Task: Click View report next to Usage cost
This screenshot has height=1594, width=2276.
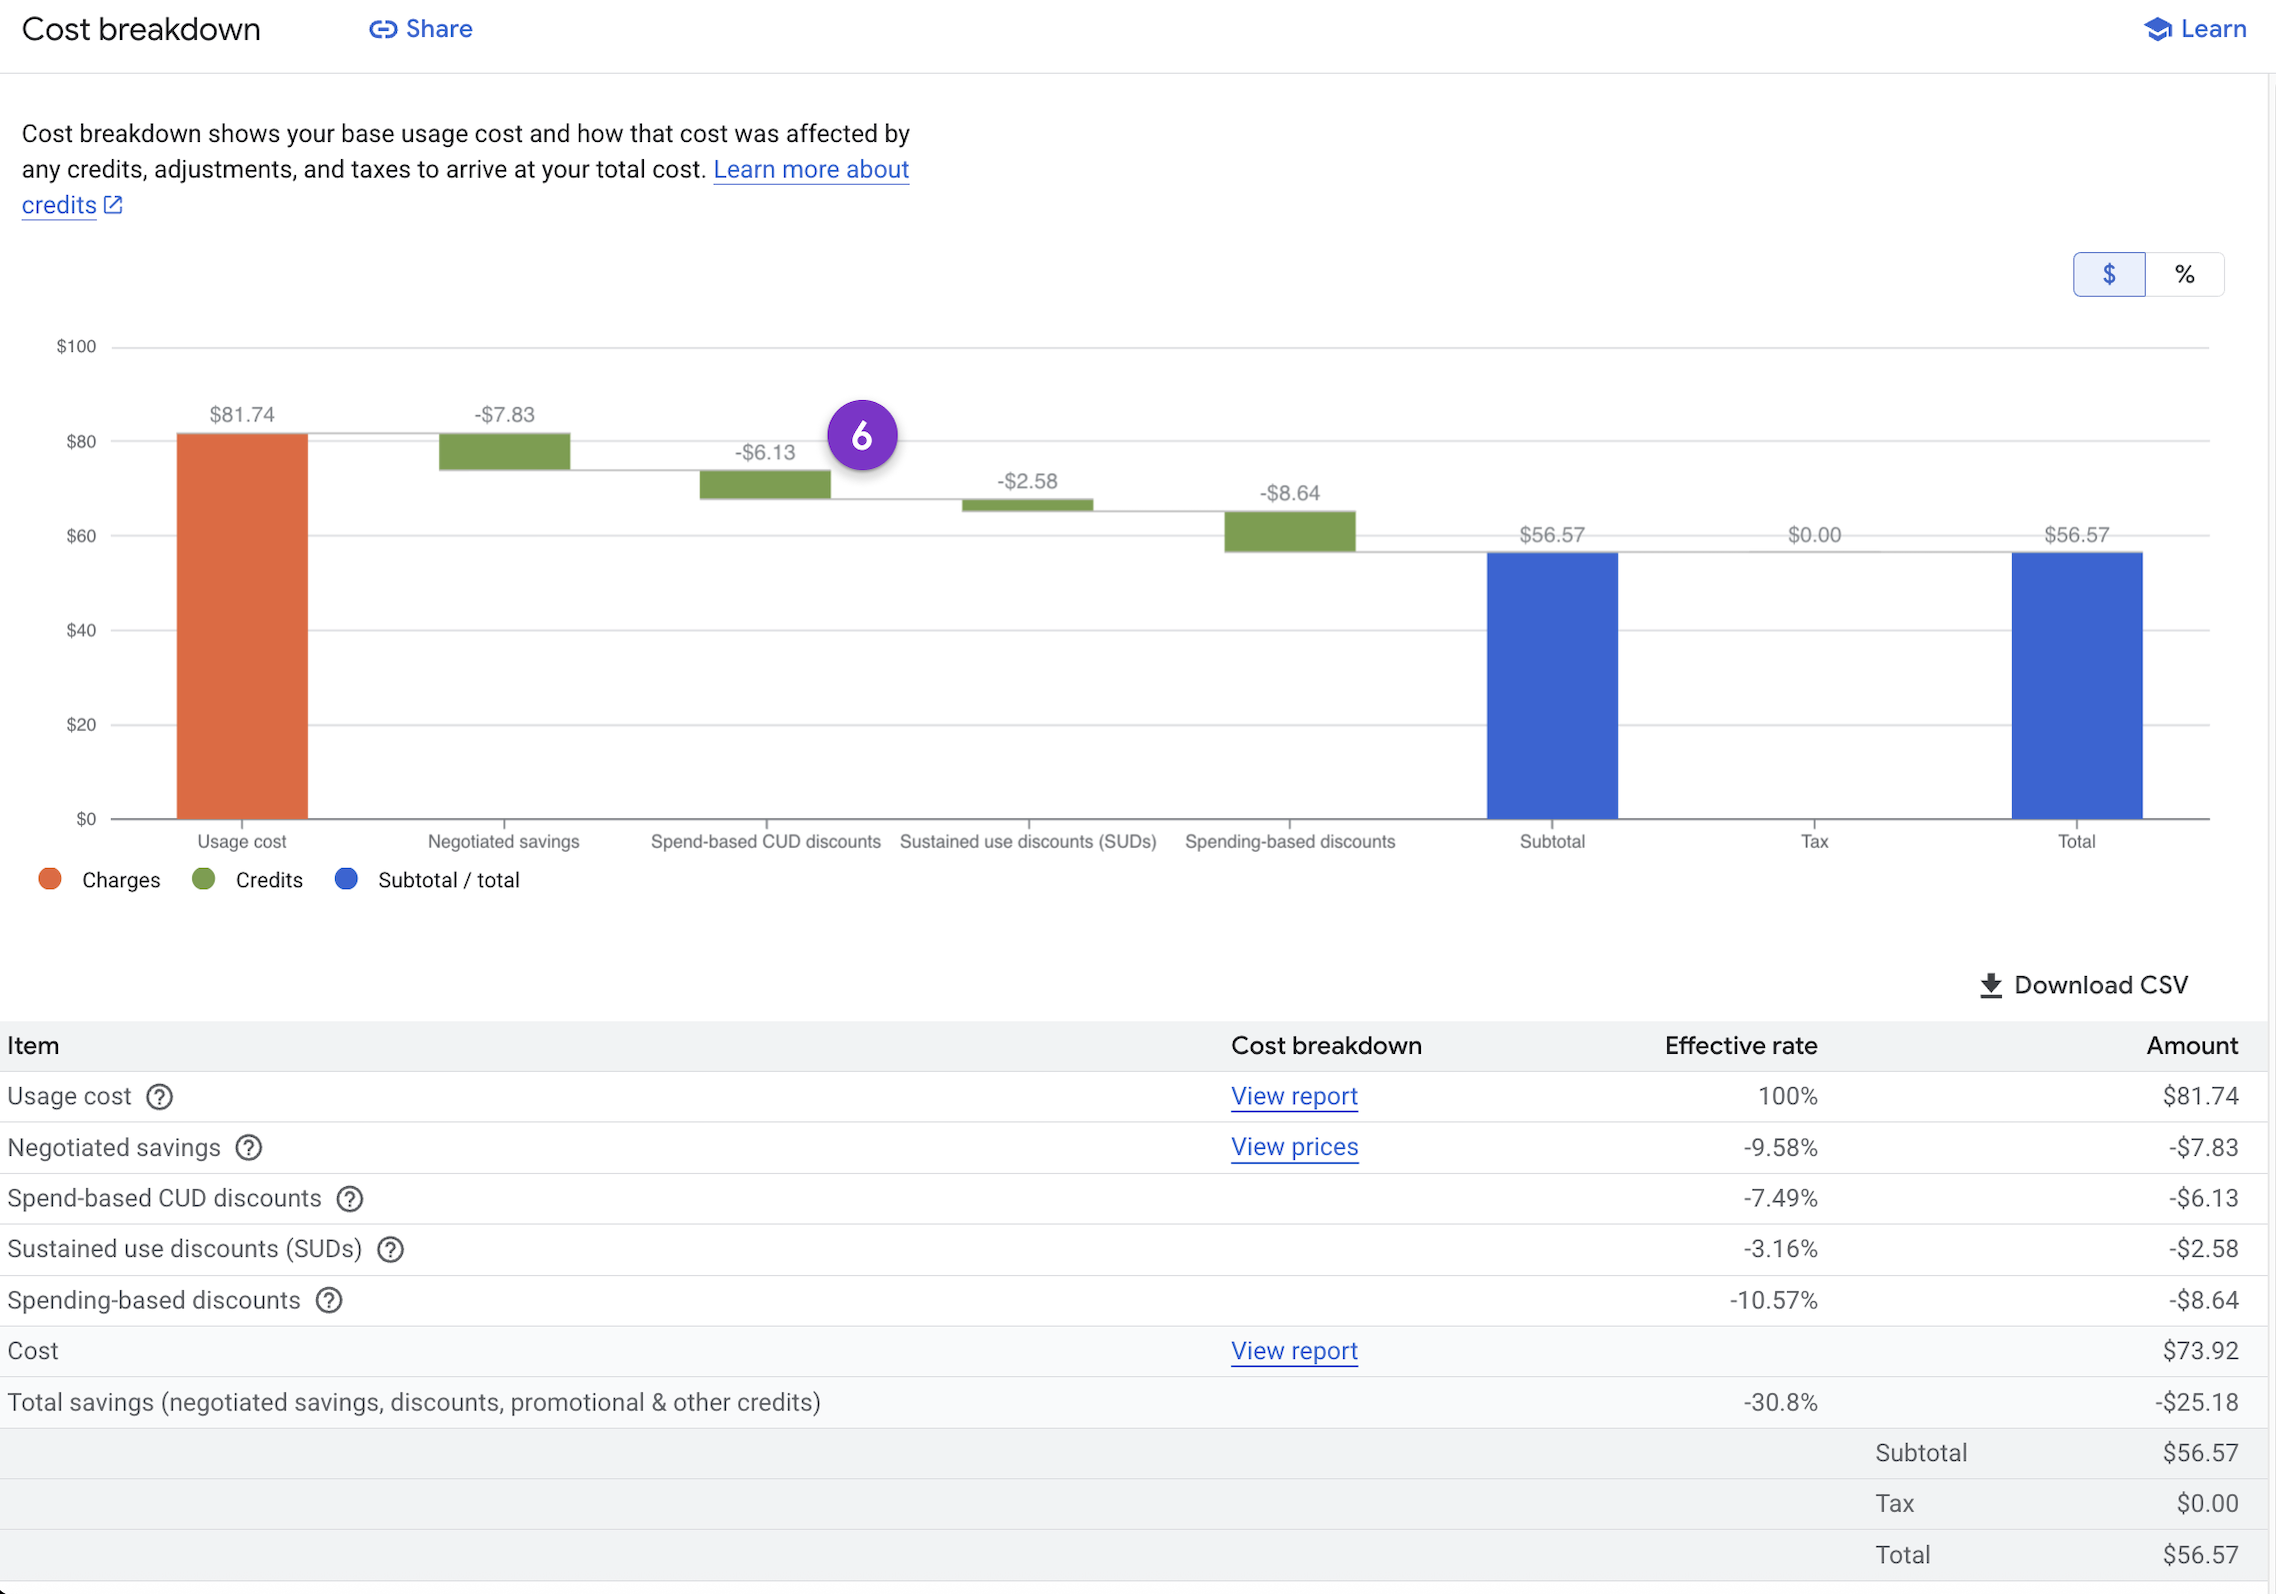Action: (1294, 1096)
